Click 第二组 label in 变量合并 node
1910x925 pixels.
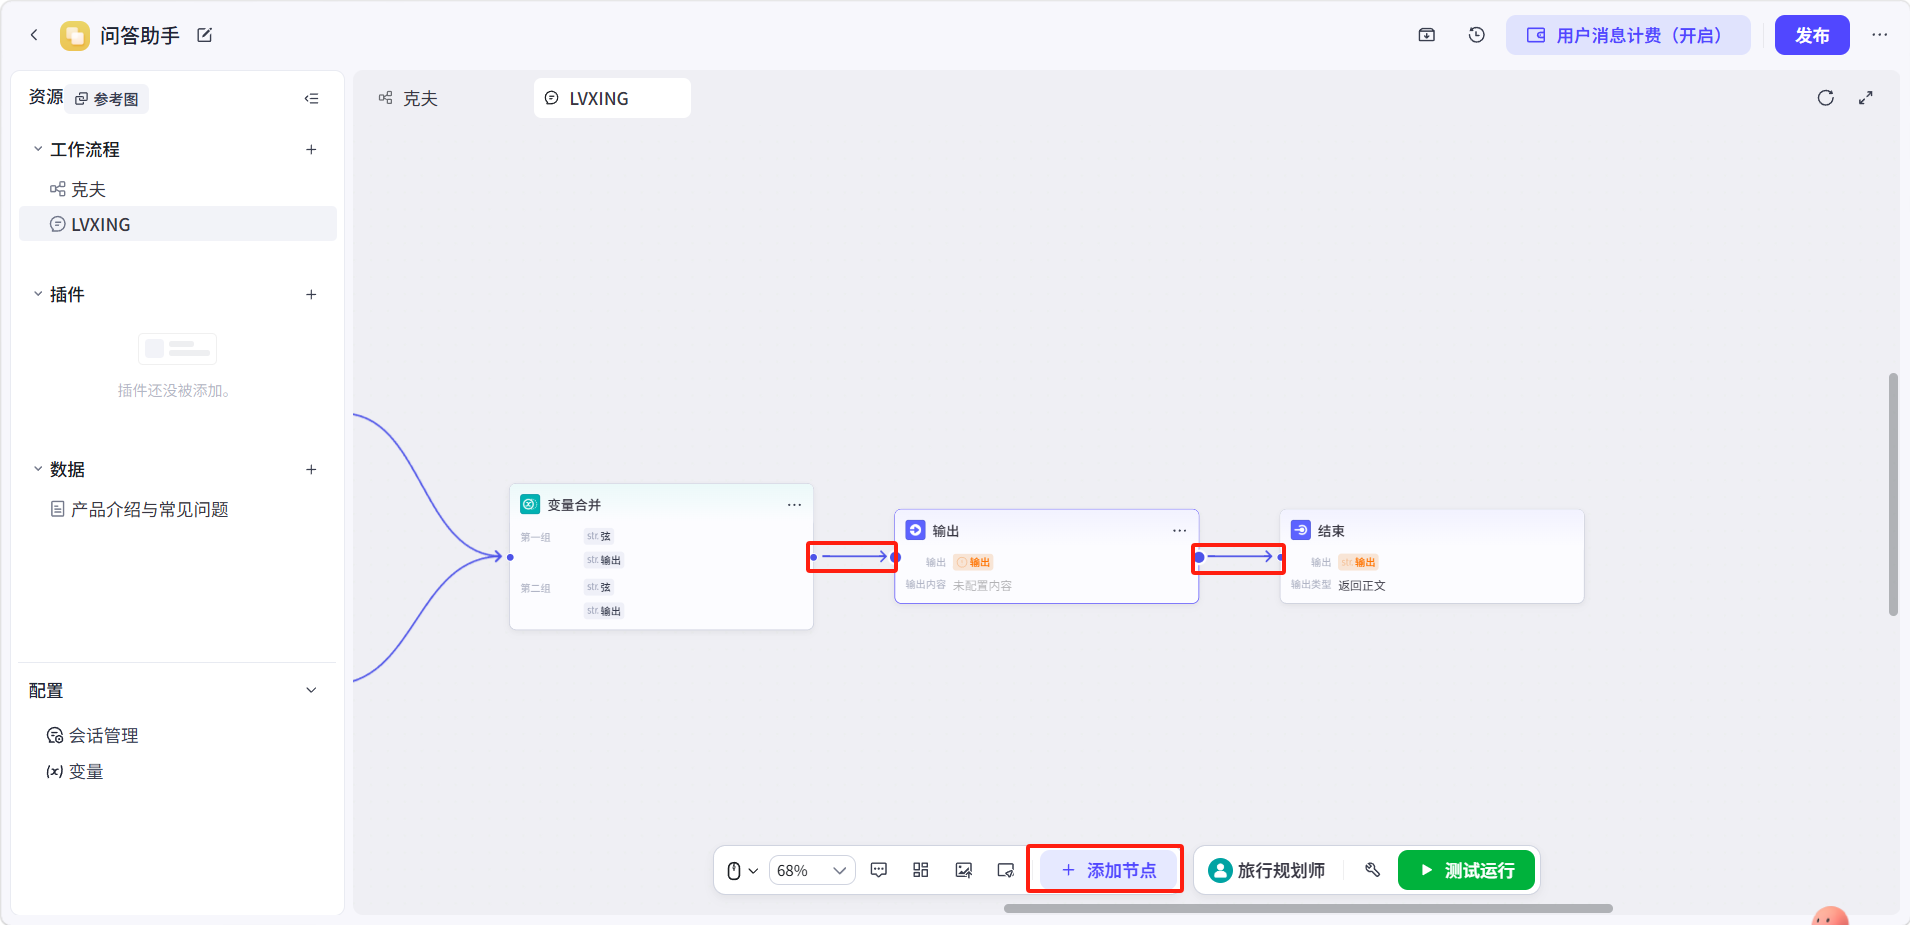tap(535, 588)
